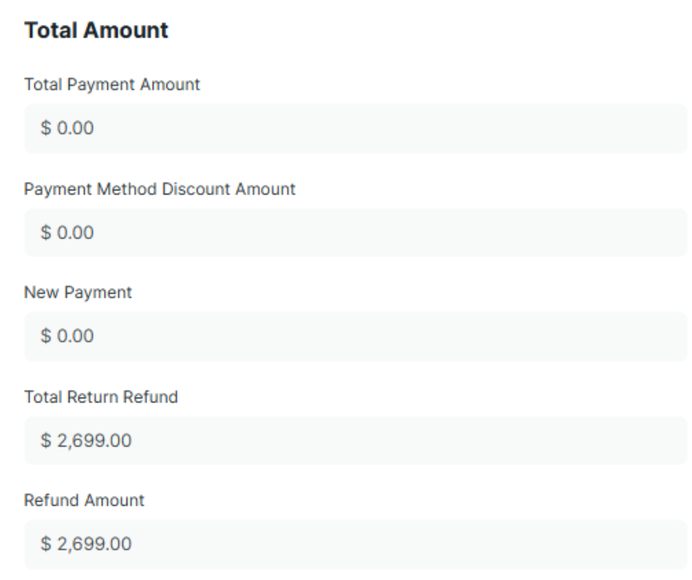Click the Total Payment Amount field

[x=355, y=129]
